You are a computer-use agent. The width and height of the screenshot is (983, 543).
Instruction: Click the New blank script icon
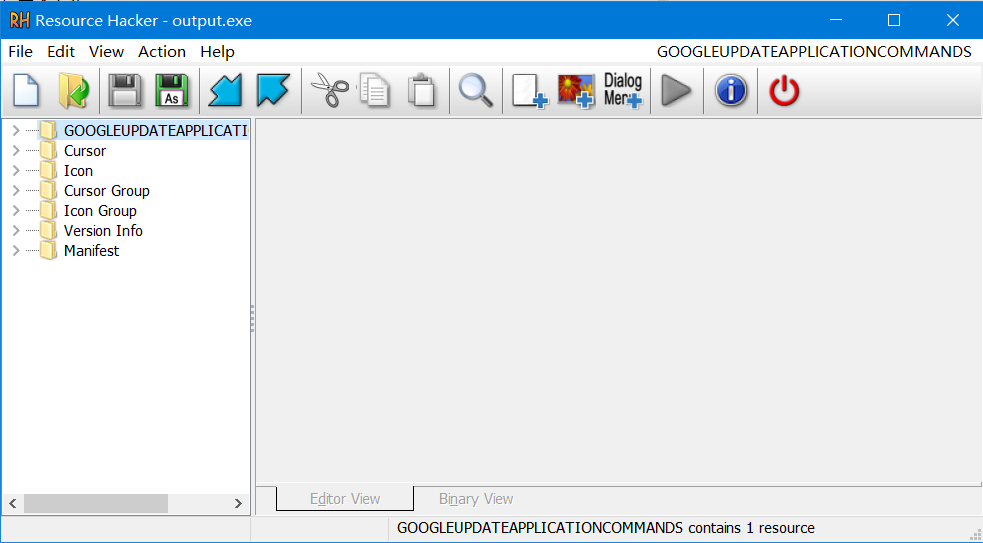[x=26, y=91]
